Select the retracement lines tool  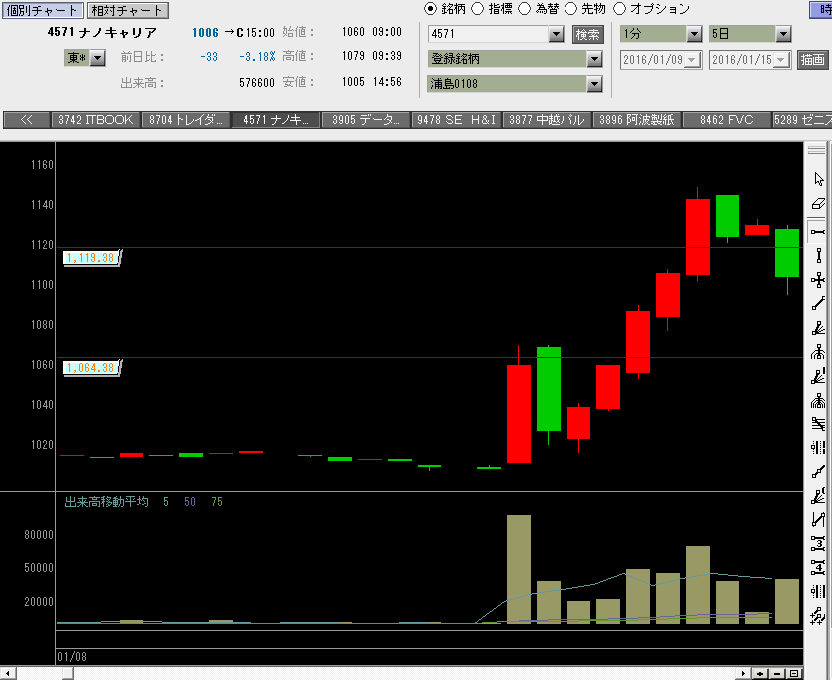coord(818,424)
